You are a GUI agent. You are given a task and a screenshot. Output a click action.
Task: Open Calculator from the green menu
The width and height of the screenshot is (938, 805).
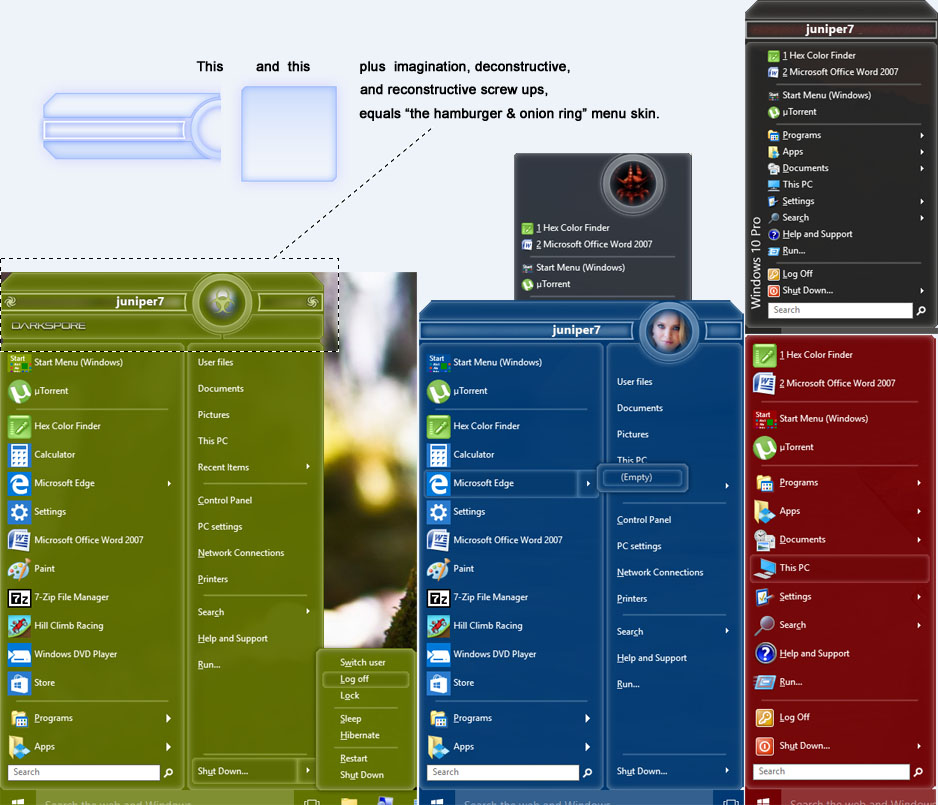click(x=54, y=454)
